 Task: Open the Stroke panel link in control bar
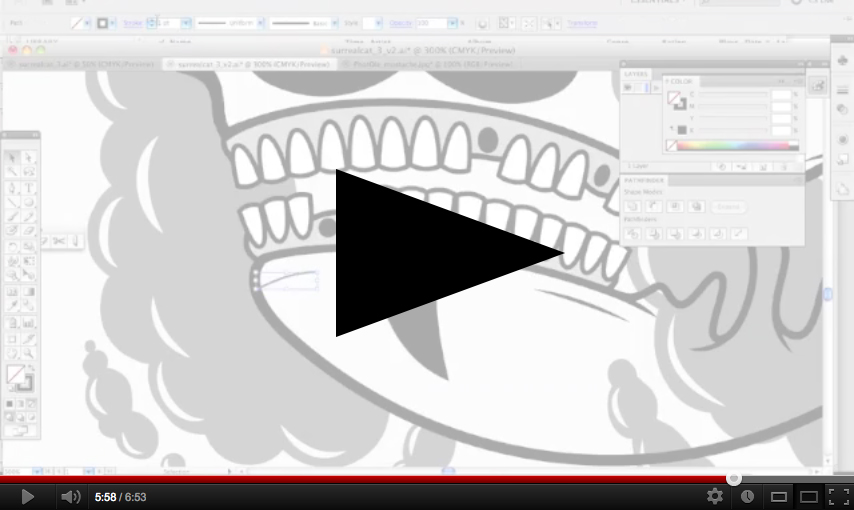click(132, 23)
